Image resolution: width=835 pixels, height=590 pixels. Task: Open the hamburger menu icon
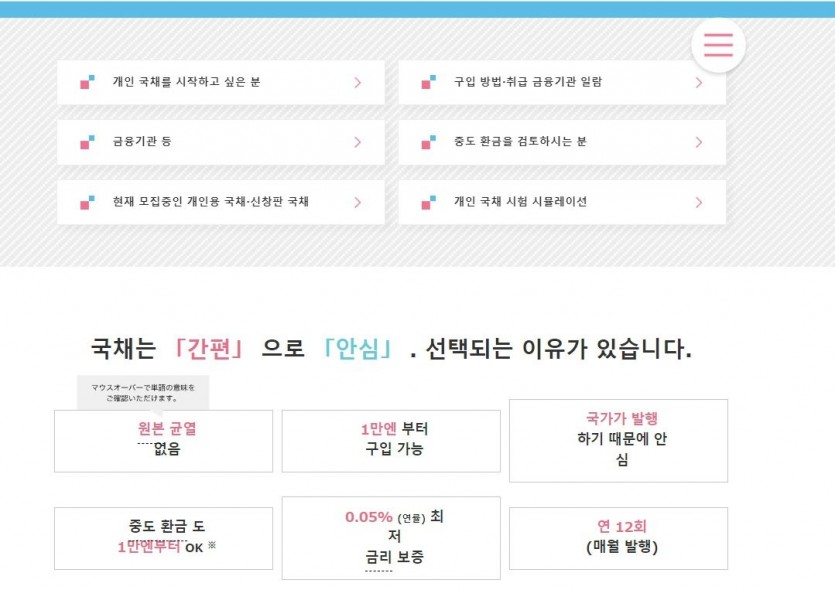[x=718, y=45]
